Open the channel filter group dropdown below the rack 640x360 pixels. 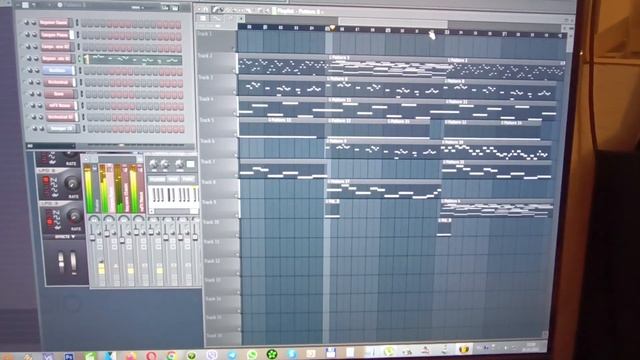(51, 145)
